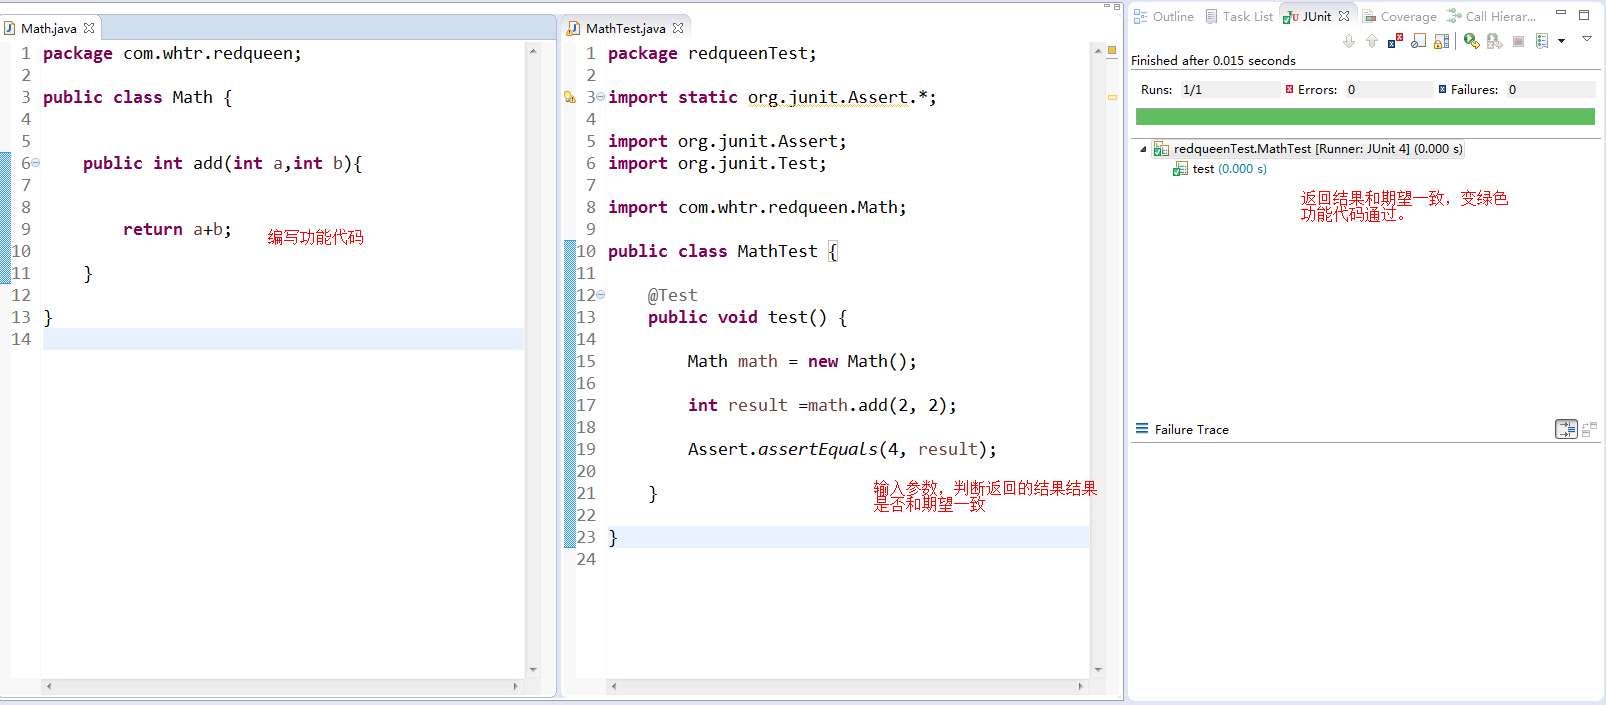Image resolution: width=1606 pixels, height=705 pixels.
Task: Click Previous Failed Test arrow in JUnit toolbar
Action: (1372, 41)
